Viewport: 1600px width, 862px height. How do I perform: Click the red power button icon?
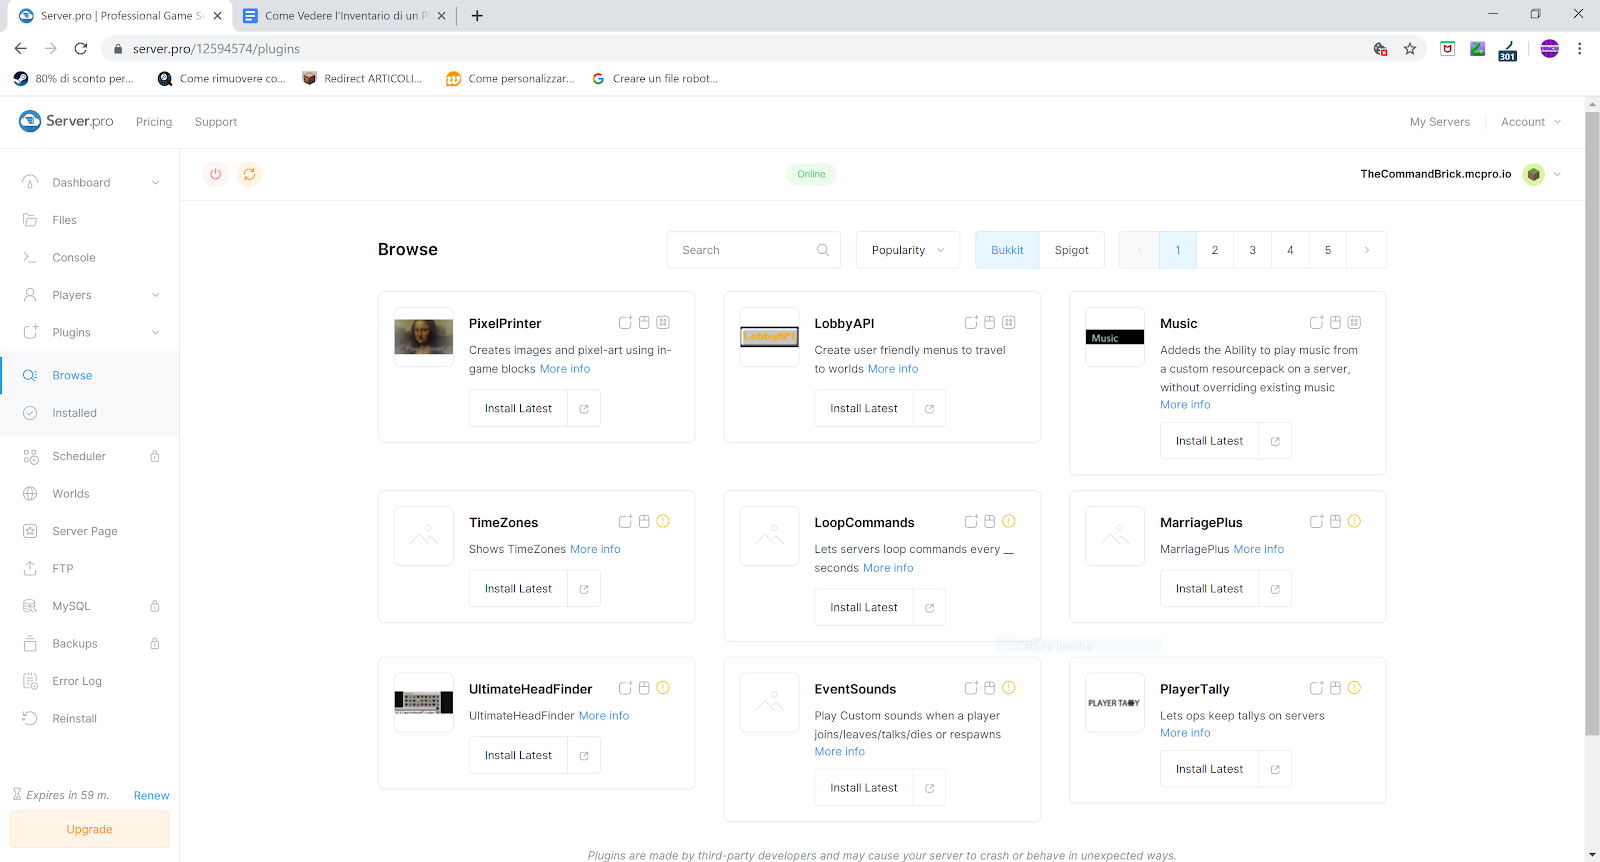pyautogui.click(x=215, y=174)
